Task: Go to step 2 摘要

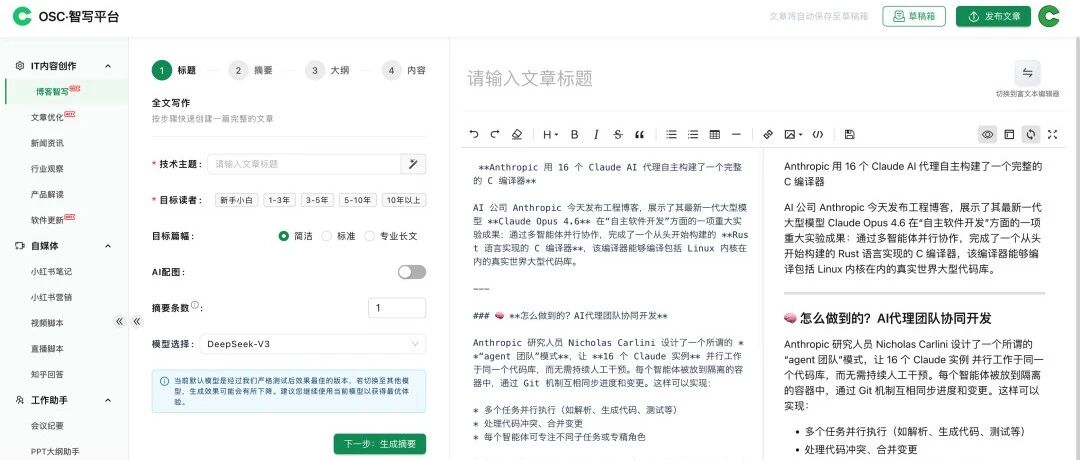Action: point(251,70)
